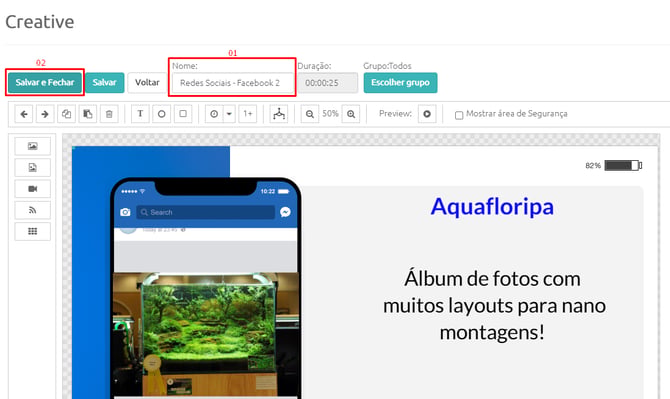The width and height of the screenshot is (670, 399).
Task: Paste element using clipboard icon
Action: (x=88, y=114)
